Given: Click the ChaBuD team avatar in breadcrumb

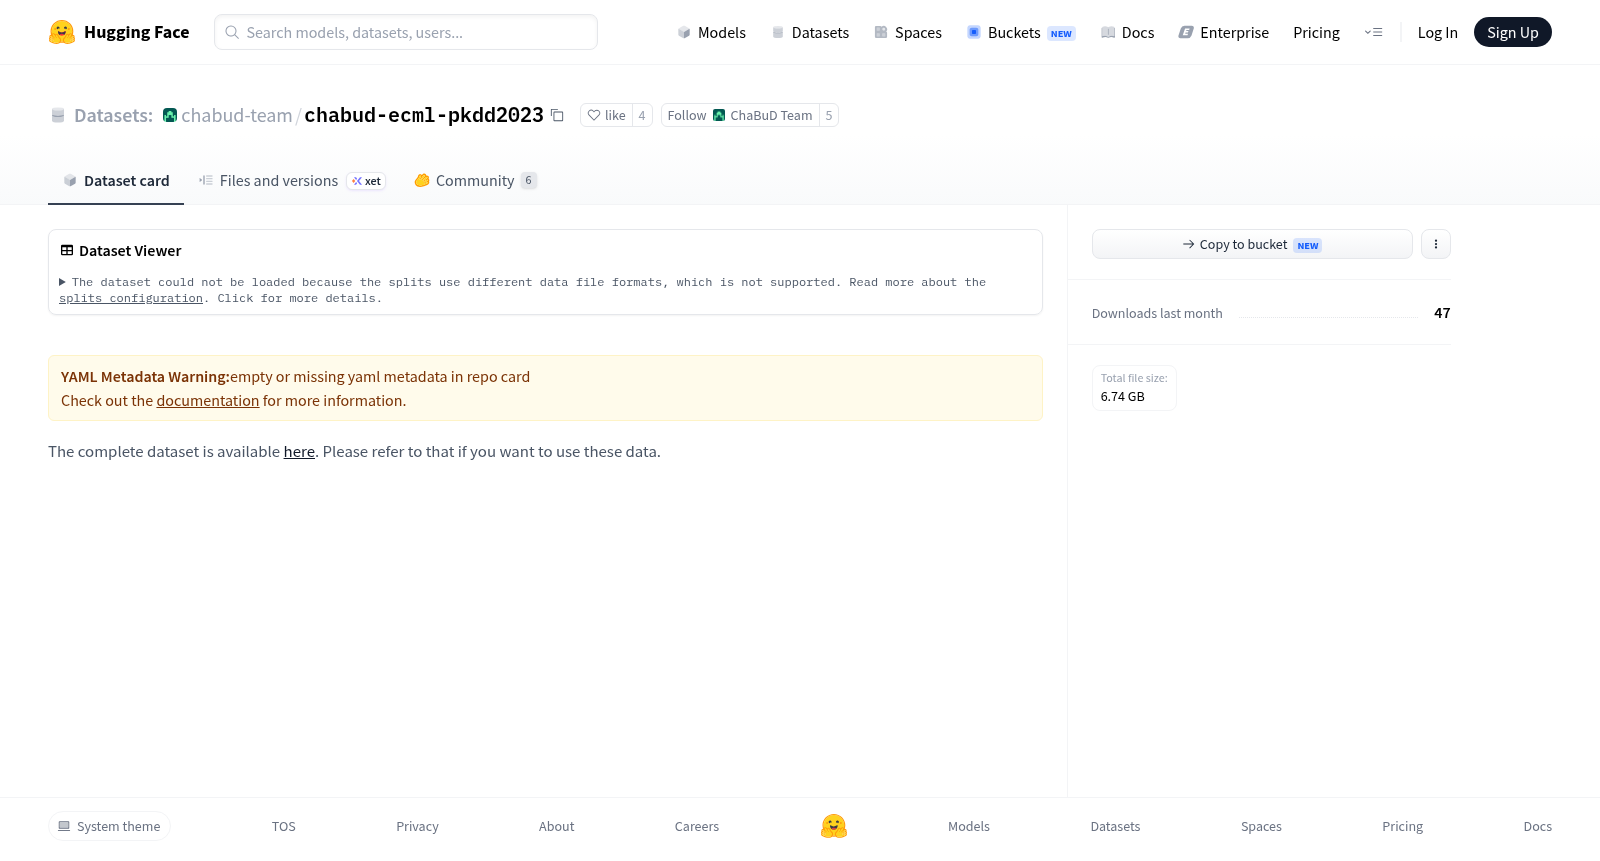Looking at the screenshot, I should [170, 115].
